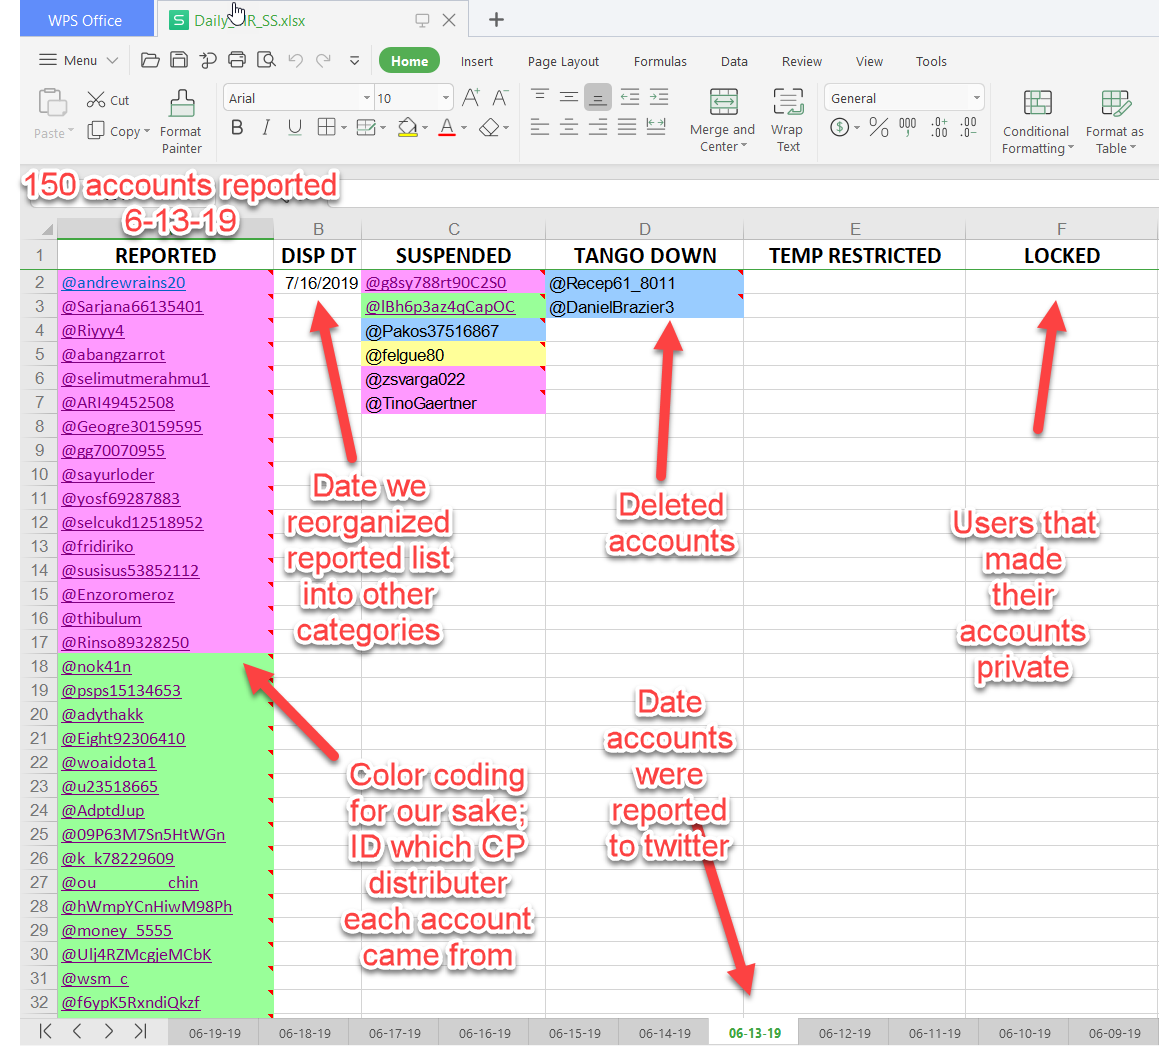Switch to the Page Layout ribbon tab
1159x1046 pixels.
[x=563, y=61]
